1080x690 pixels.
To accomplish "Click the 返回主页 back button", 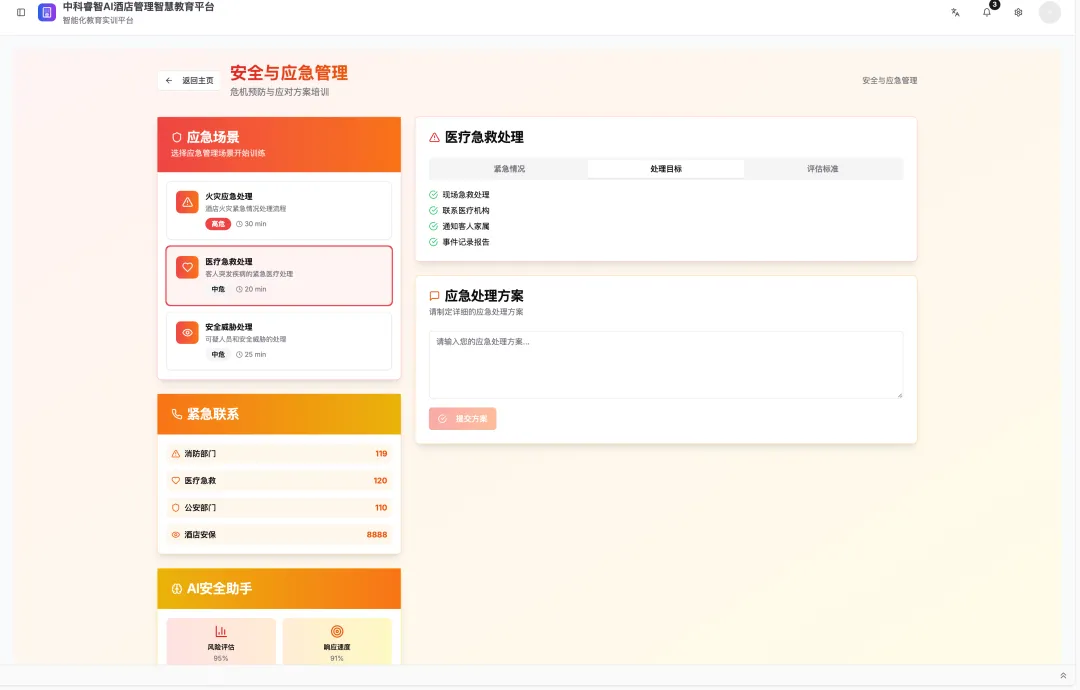I will coord(189,79).
